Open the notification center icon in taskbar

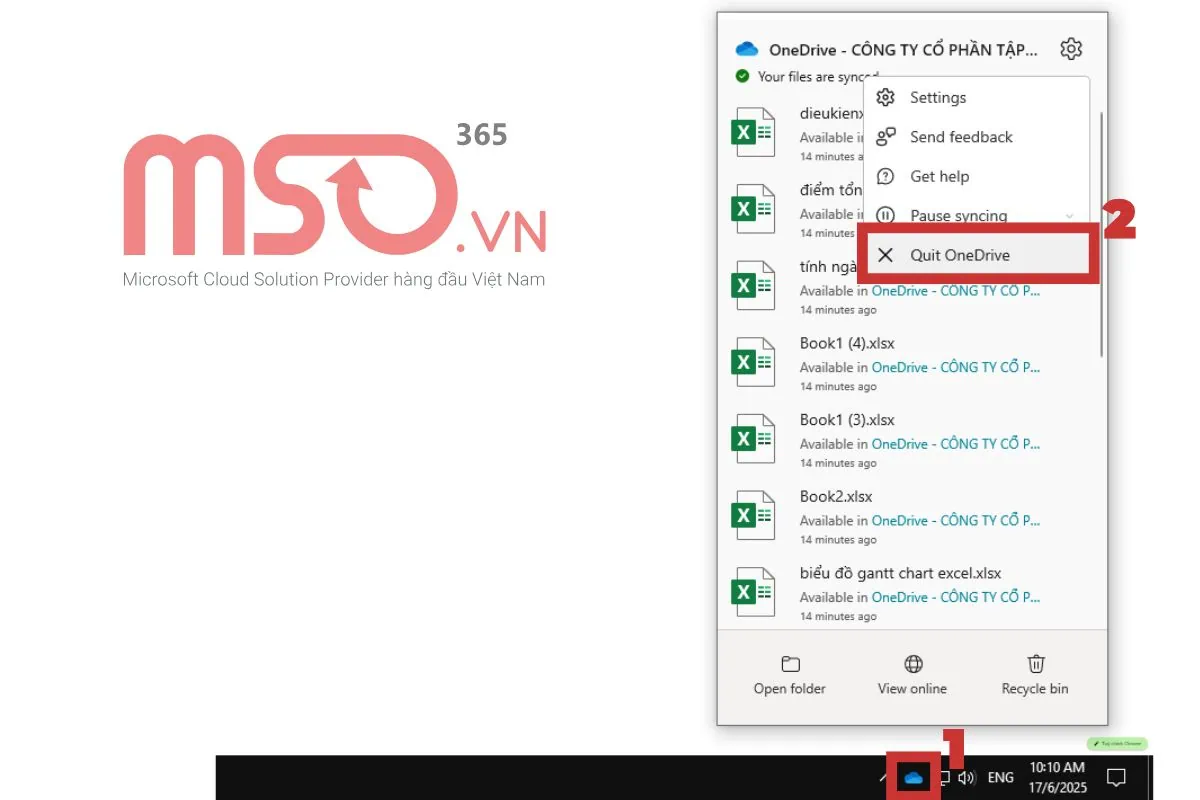pos(1117,778)
